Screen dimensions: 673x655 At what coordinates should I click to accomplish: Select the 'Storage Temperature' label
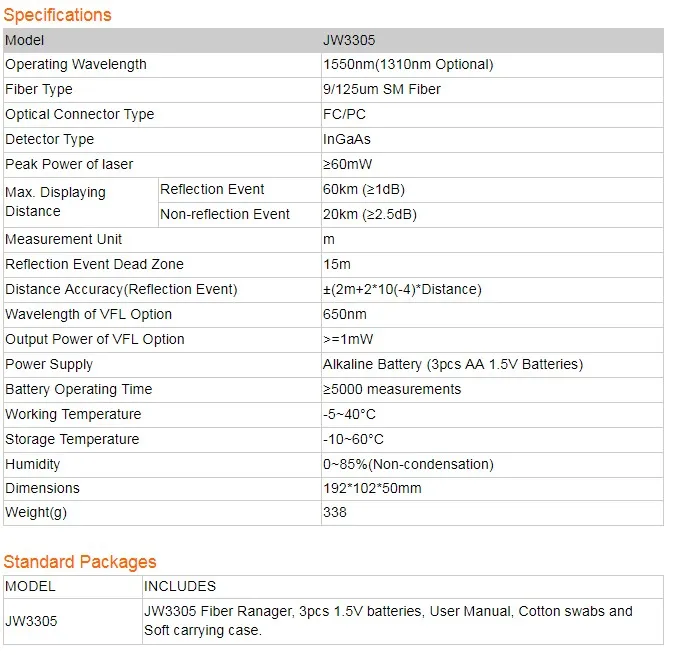click(x=72, y=439)
